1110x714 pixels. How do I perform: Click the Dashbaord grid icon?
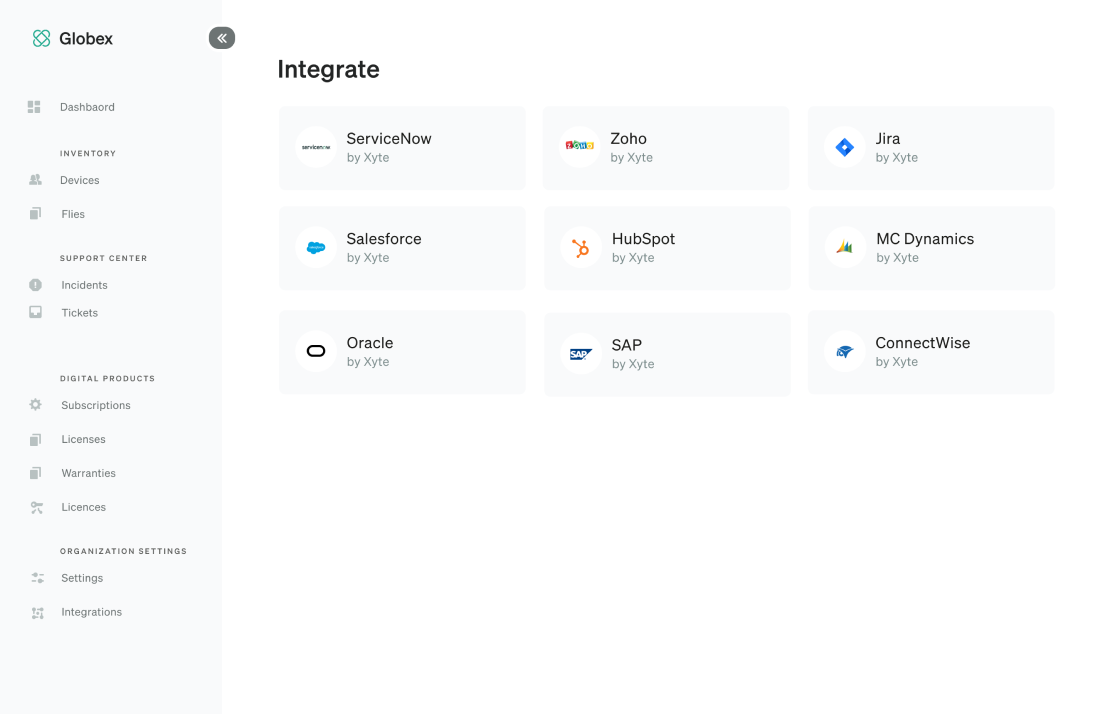click(34, 107)
